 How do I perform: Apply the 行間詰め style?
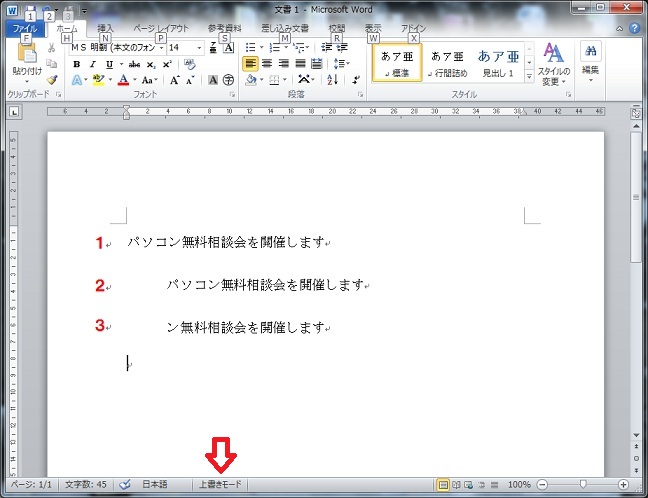pos(447,63)
